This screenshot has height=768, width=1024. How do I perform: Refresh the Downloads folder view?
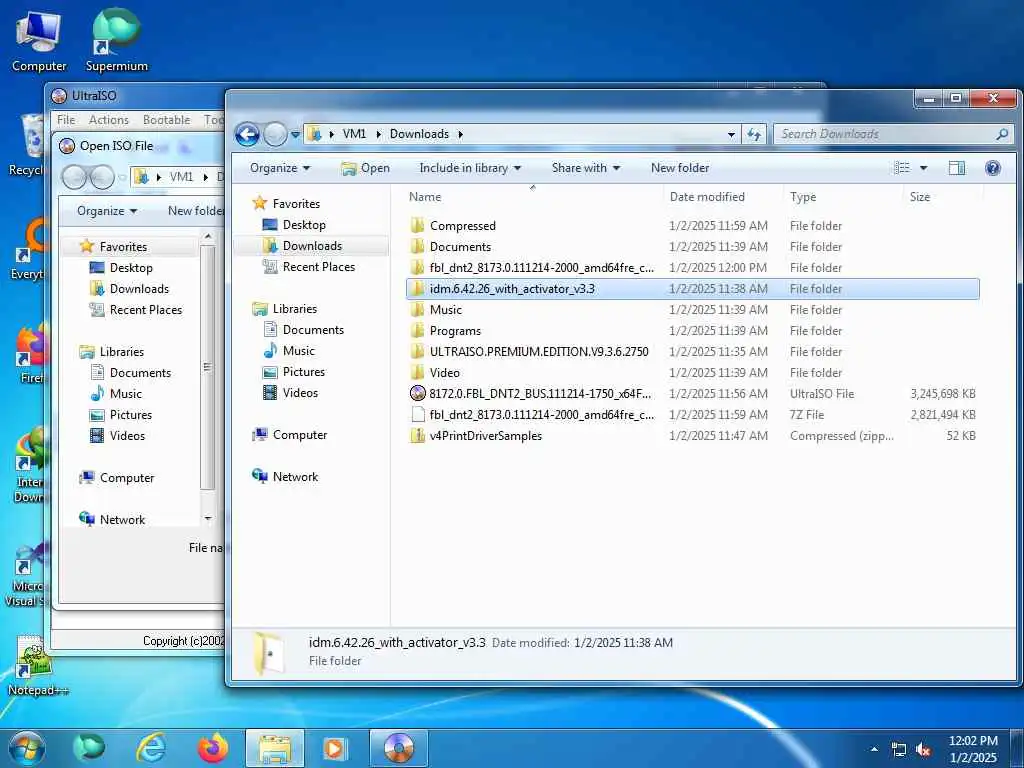tap(754, 134)
